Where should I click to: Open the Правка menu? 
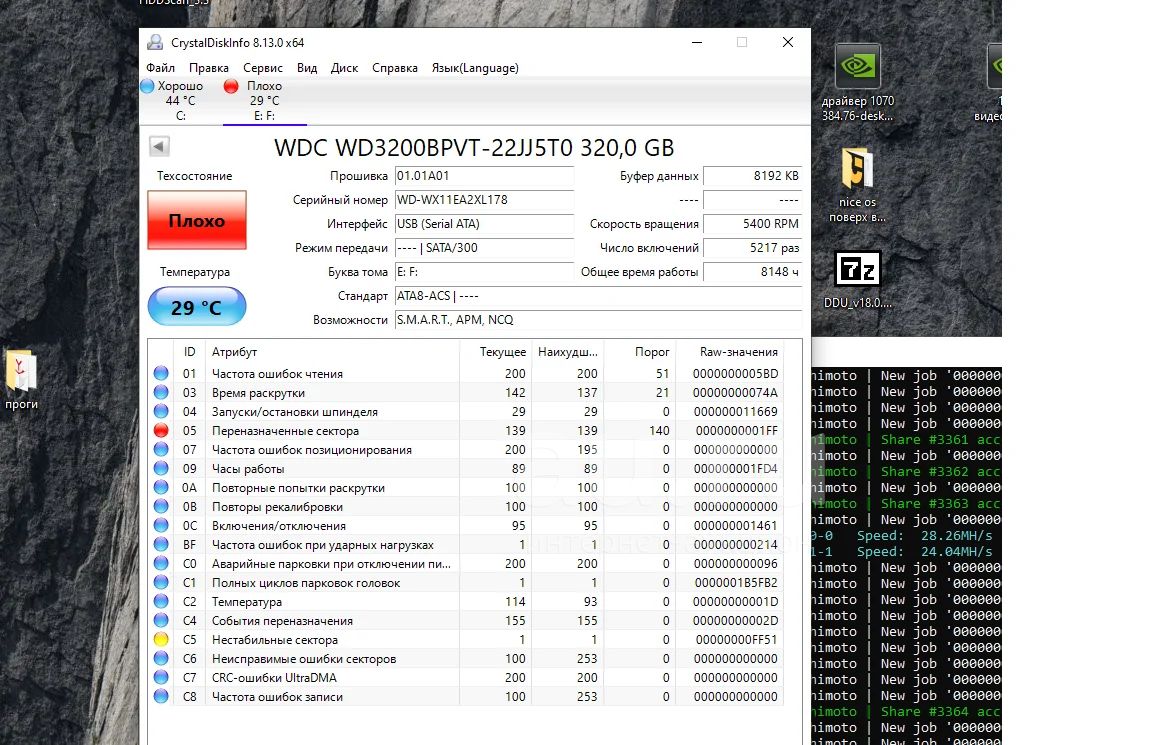coord(209,68)
